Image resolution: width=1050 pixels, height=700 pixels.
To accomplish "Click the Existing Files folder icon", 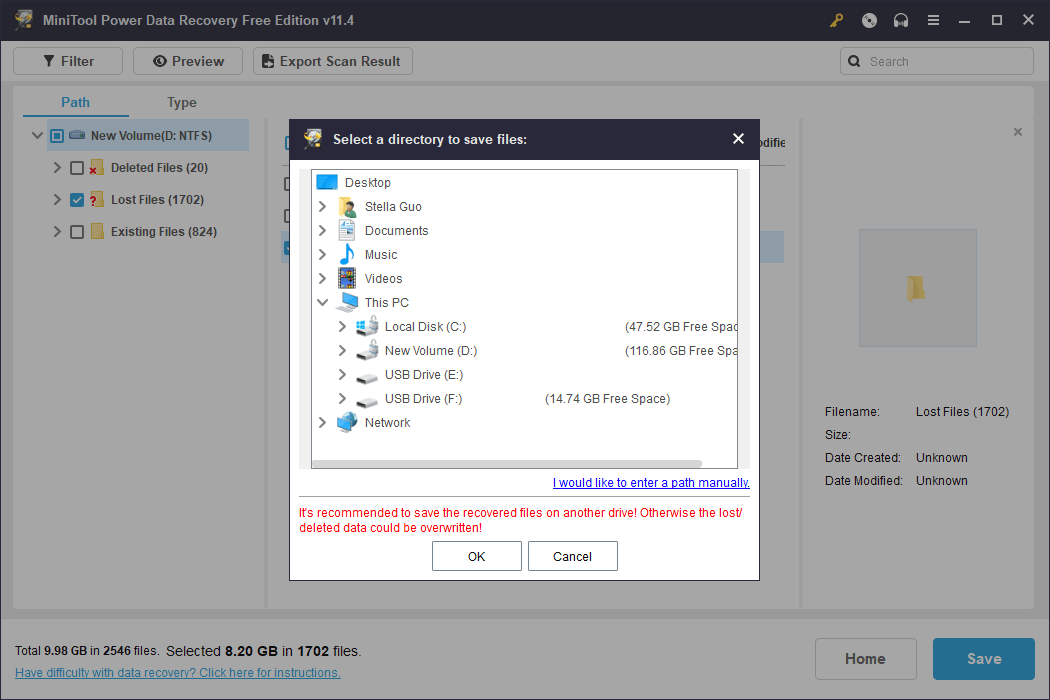I will point(97,232).
